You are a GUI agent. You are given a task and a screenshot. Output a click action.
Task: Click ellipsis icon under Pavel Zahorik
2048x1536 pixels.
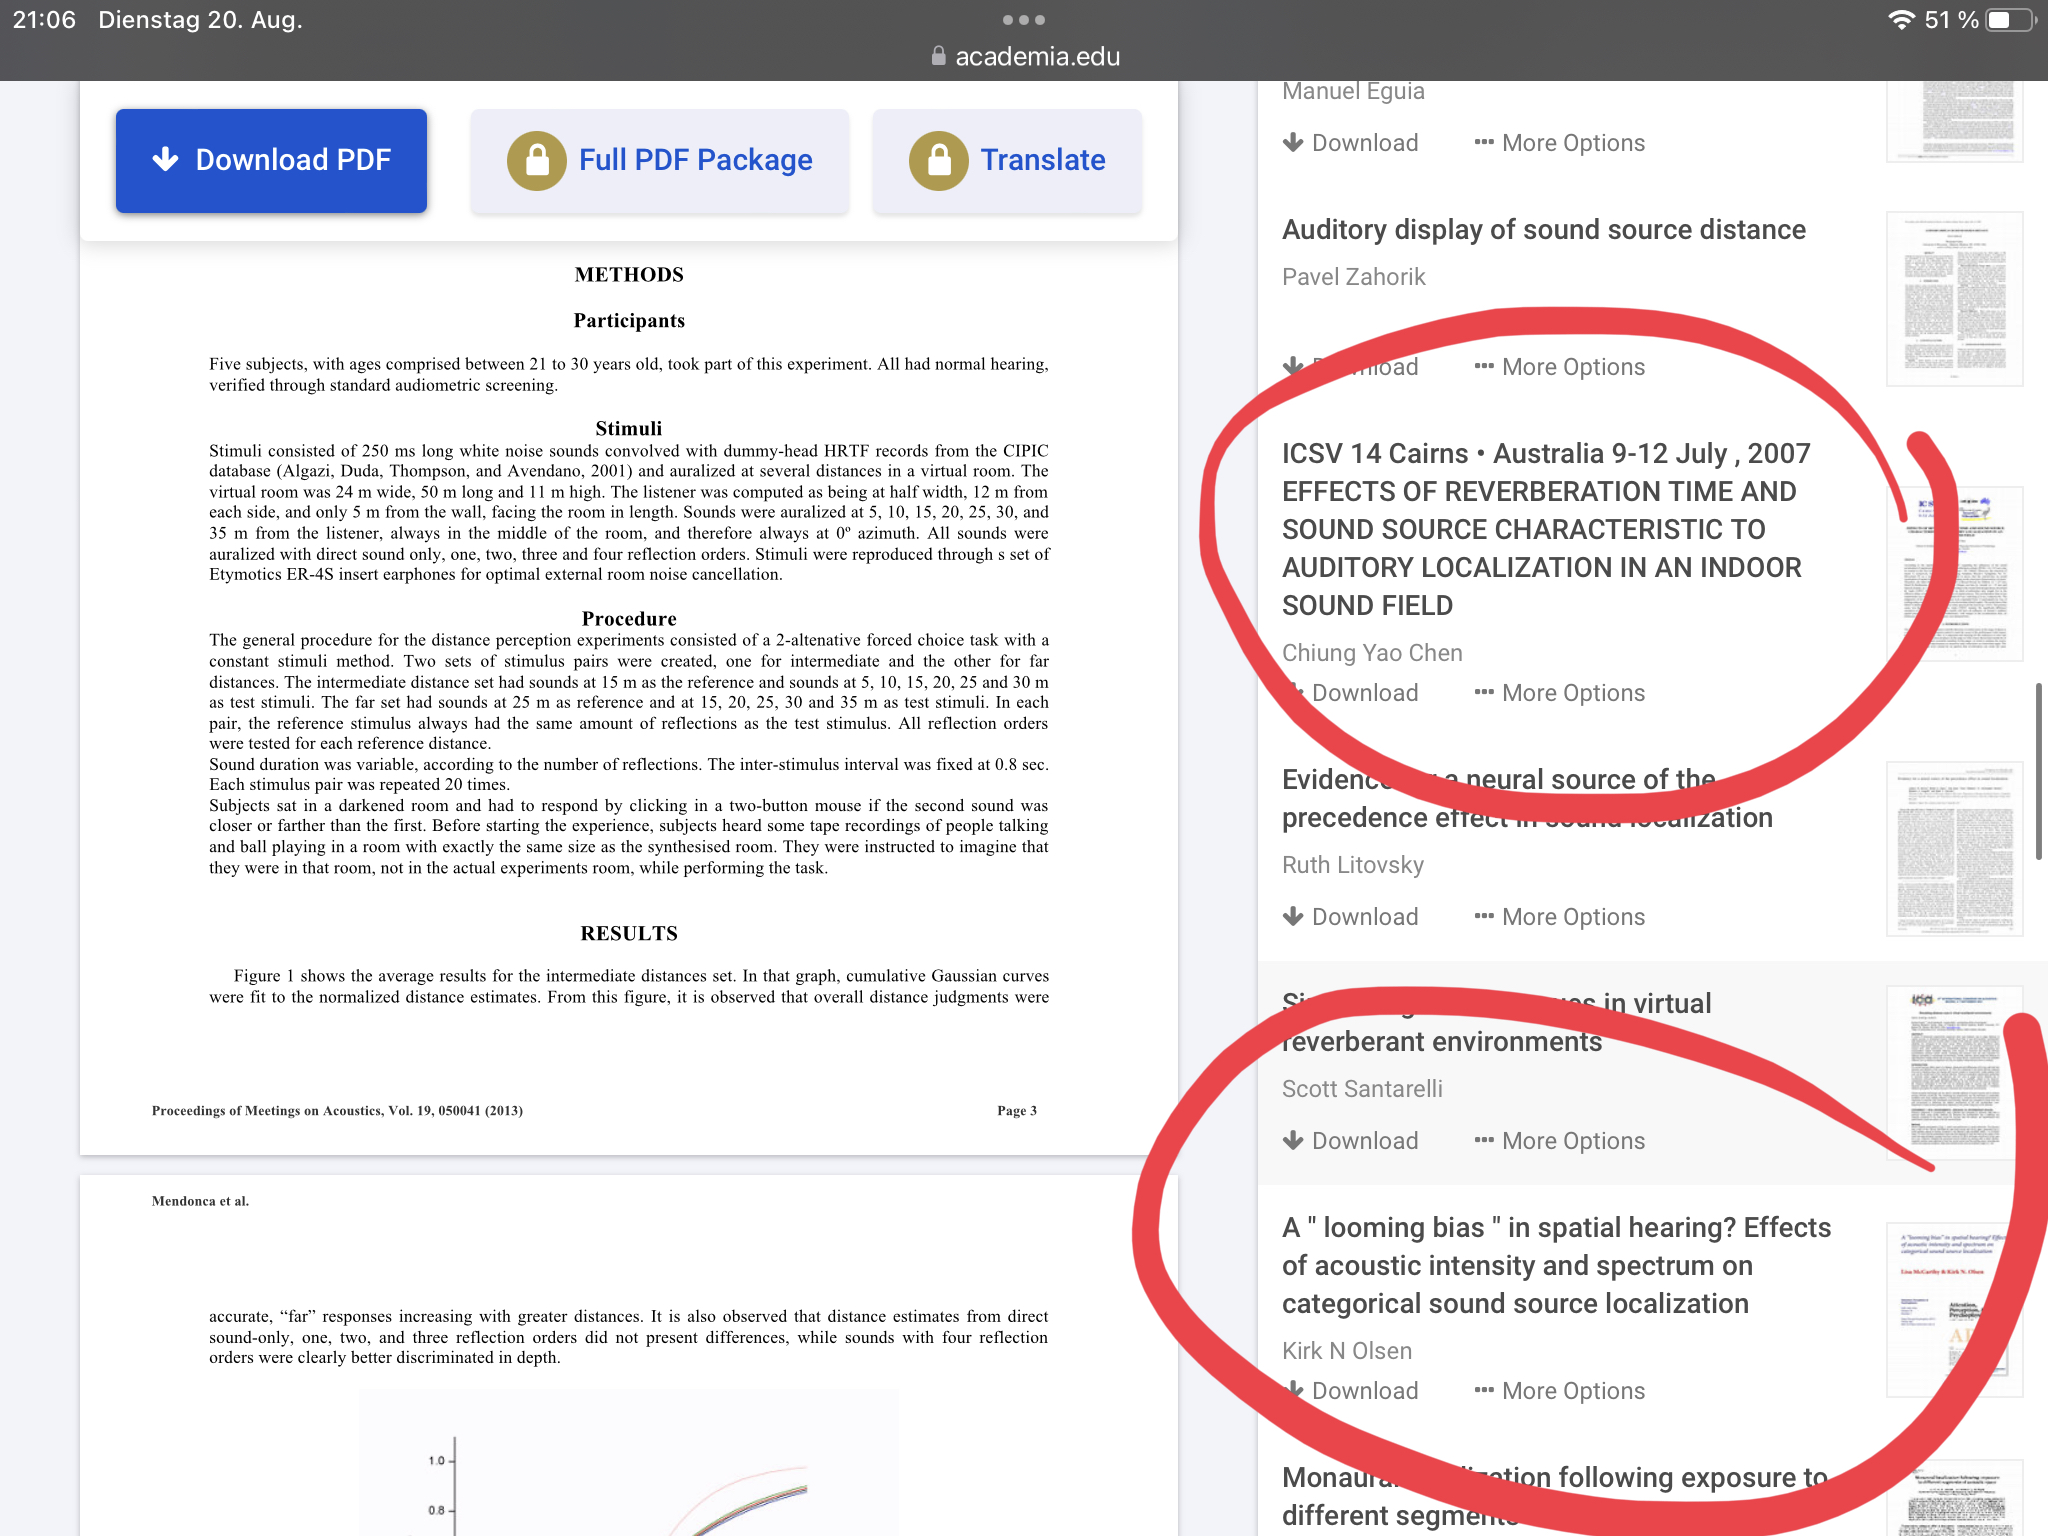[1484, 367]
